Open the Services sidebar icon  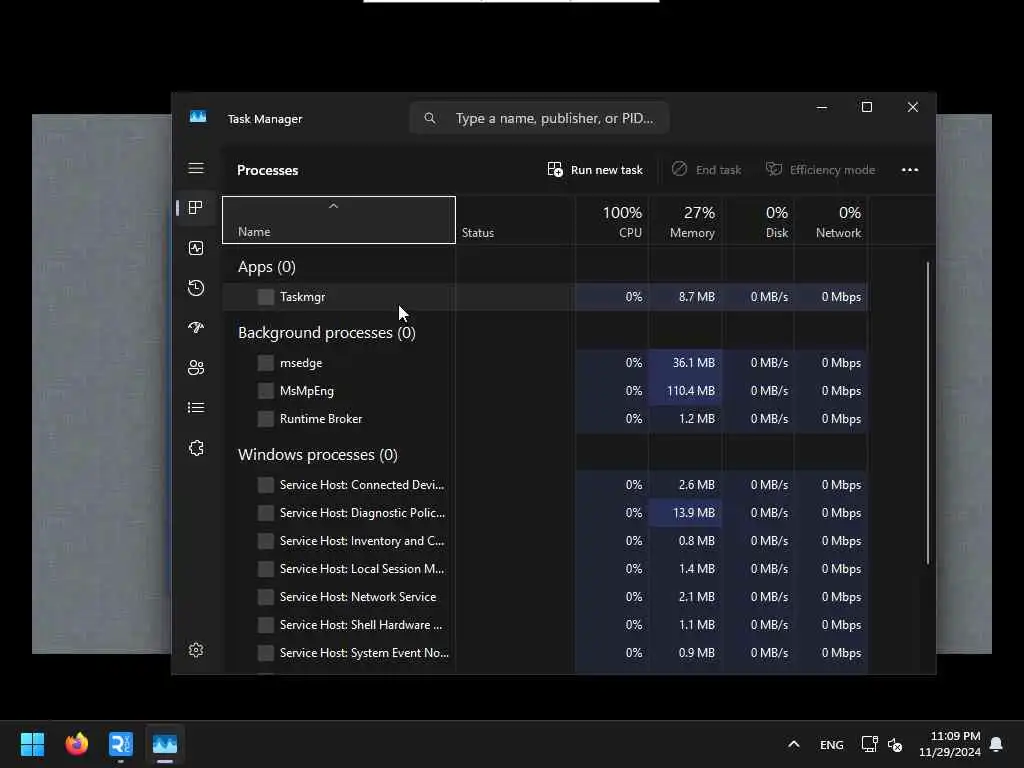pyautogui.click(x=196, y=448)
